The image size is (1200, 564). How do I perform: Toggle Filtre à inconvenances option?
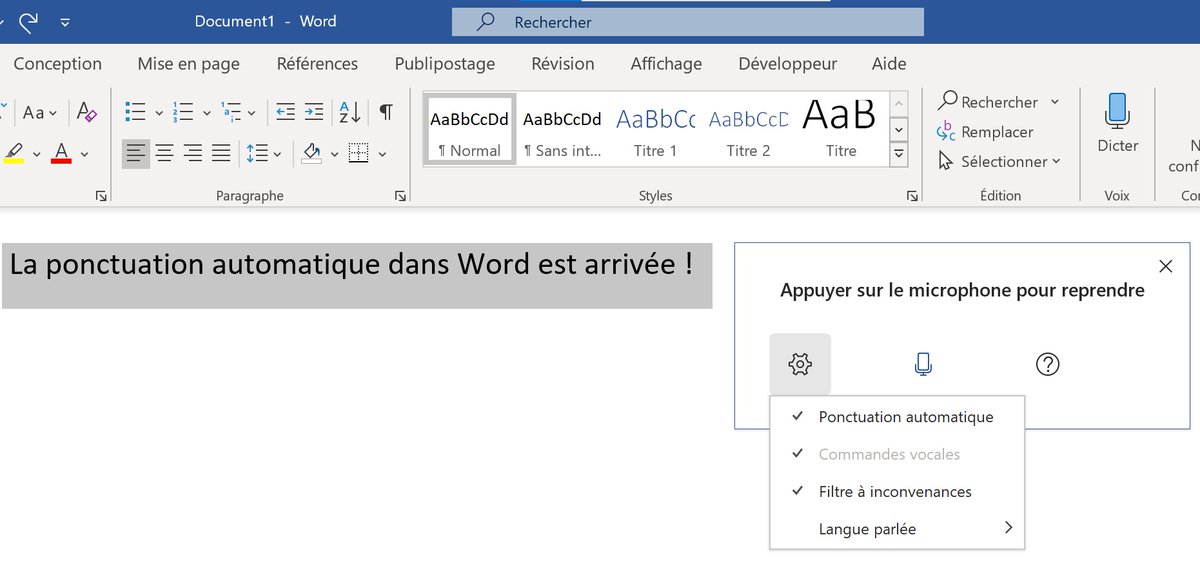click(897, 491)
